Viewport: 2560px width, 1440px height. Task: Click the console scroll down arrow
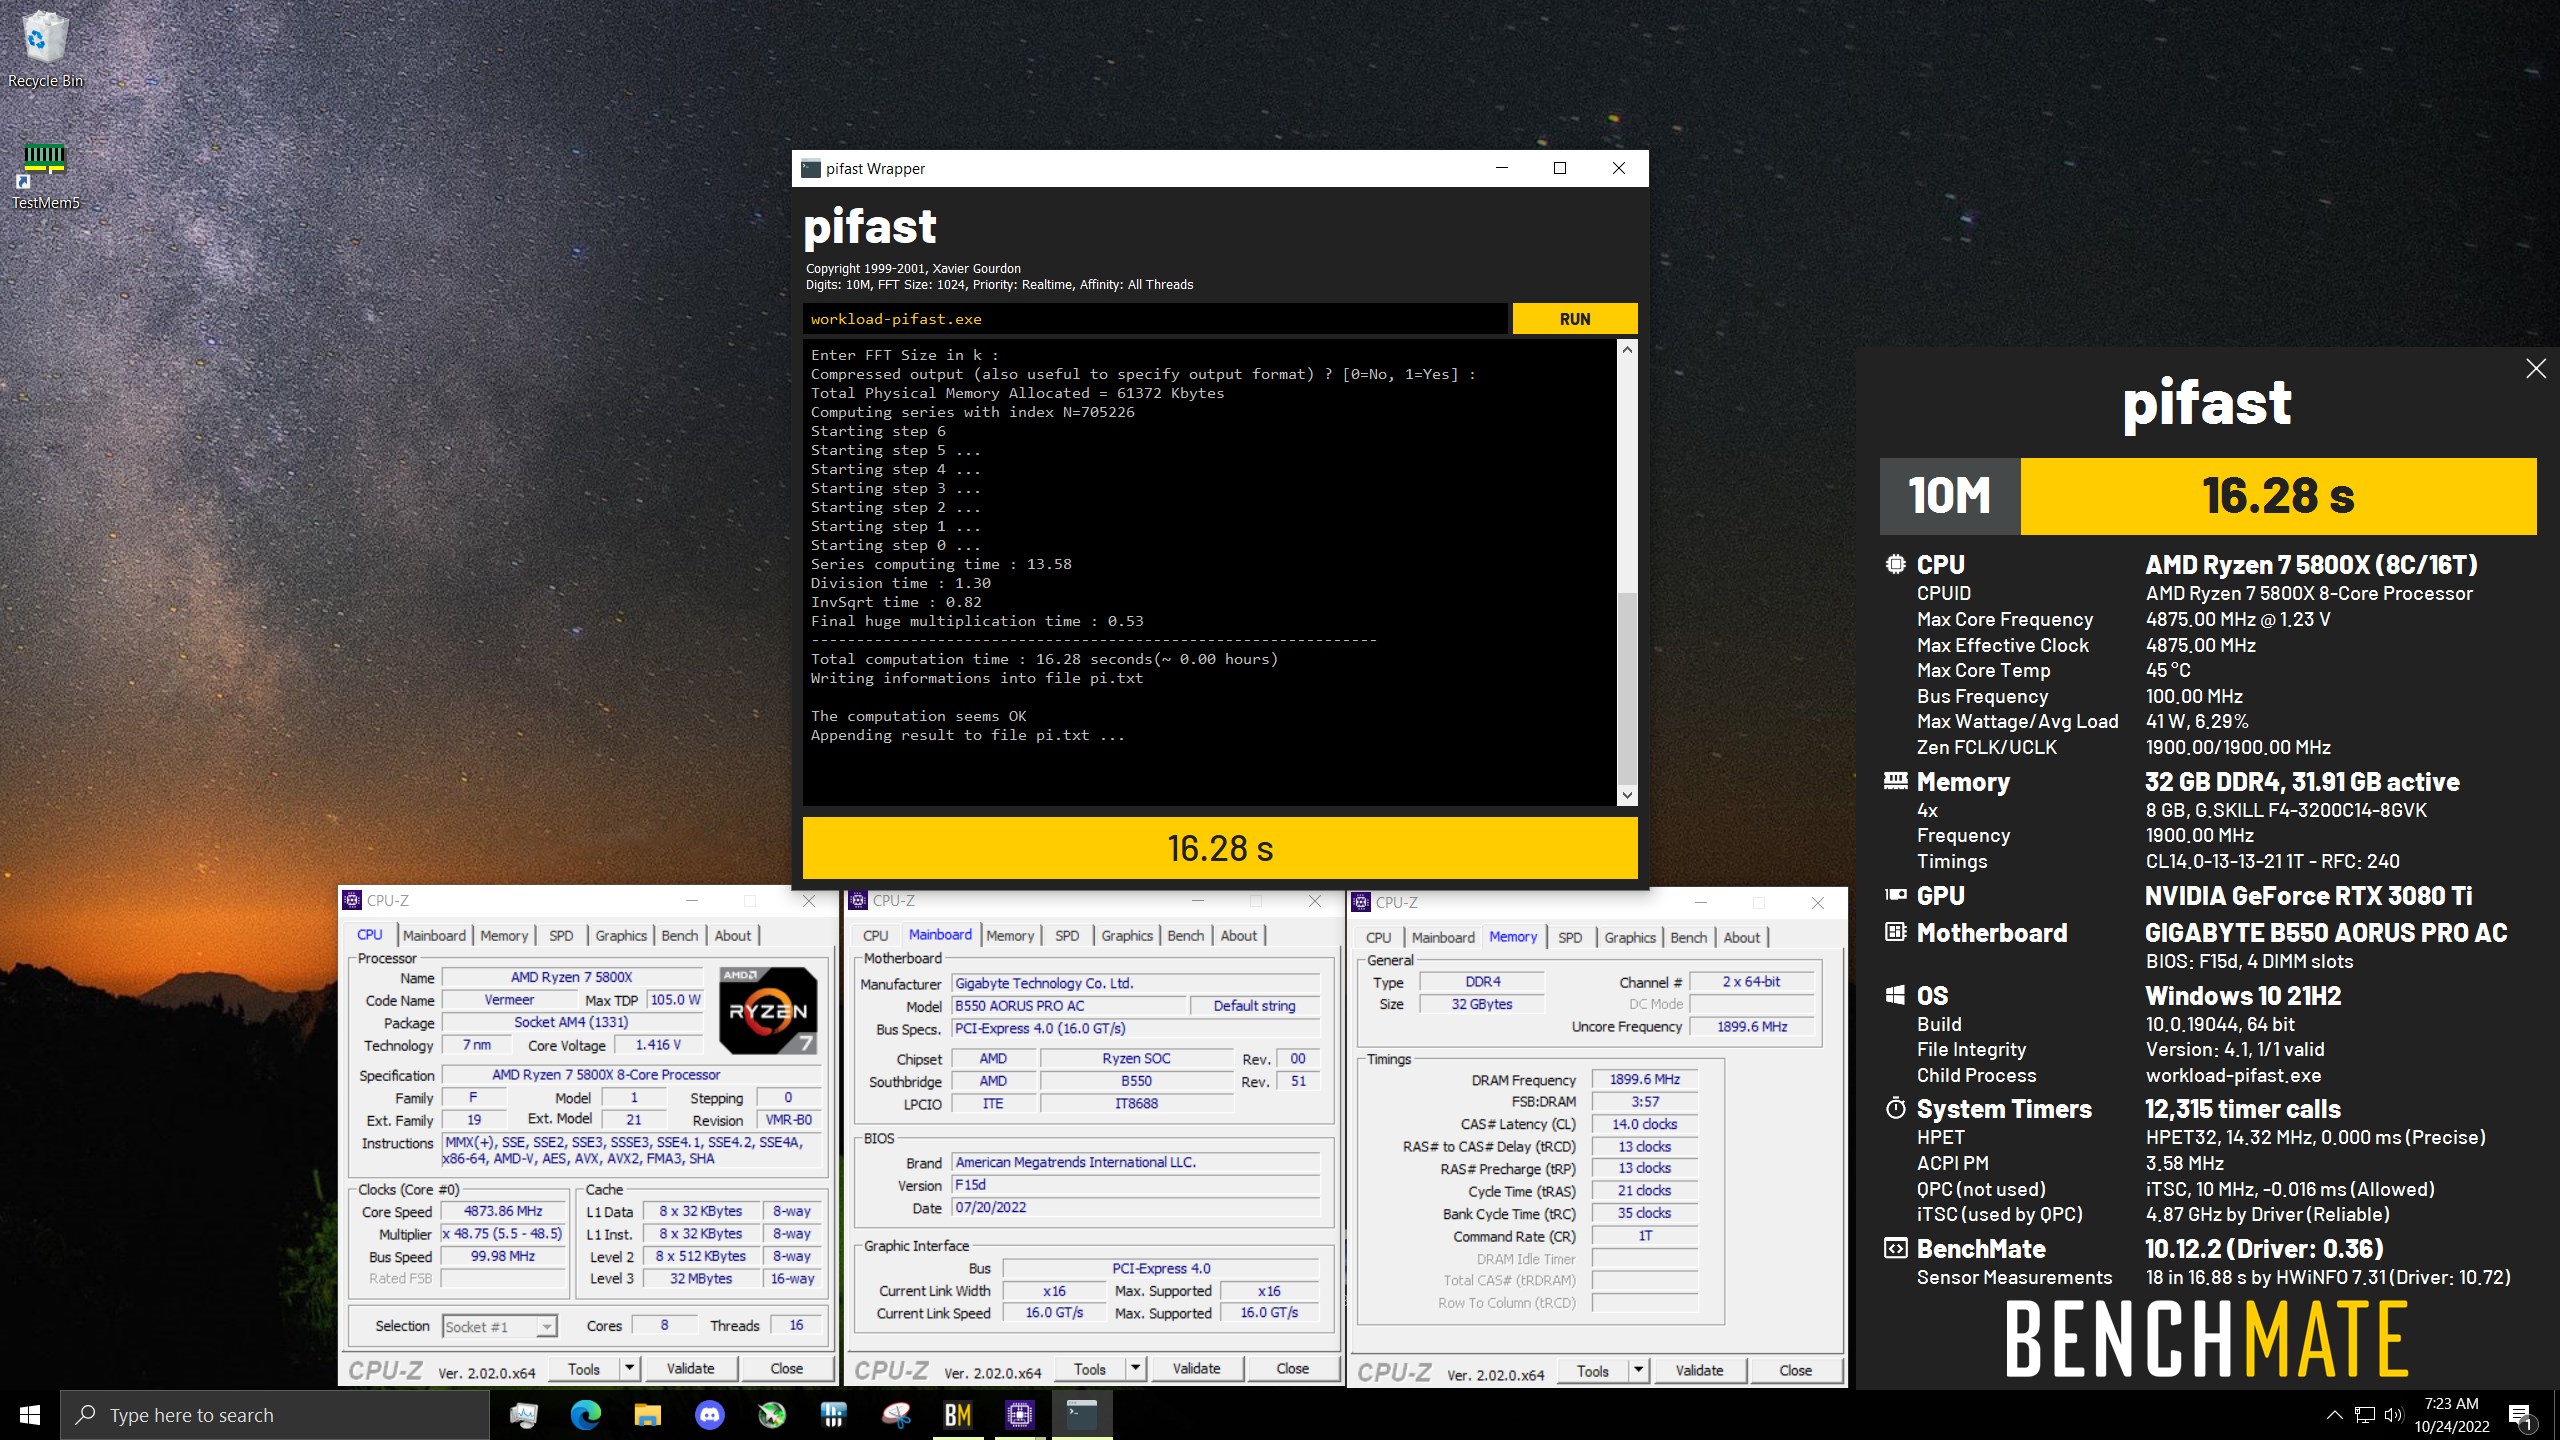1627,795
